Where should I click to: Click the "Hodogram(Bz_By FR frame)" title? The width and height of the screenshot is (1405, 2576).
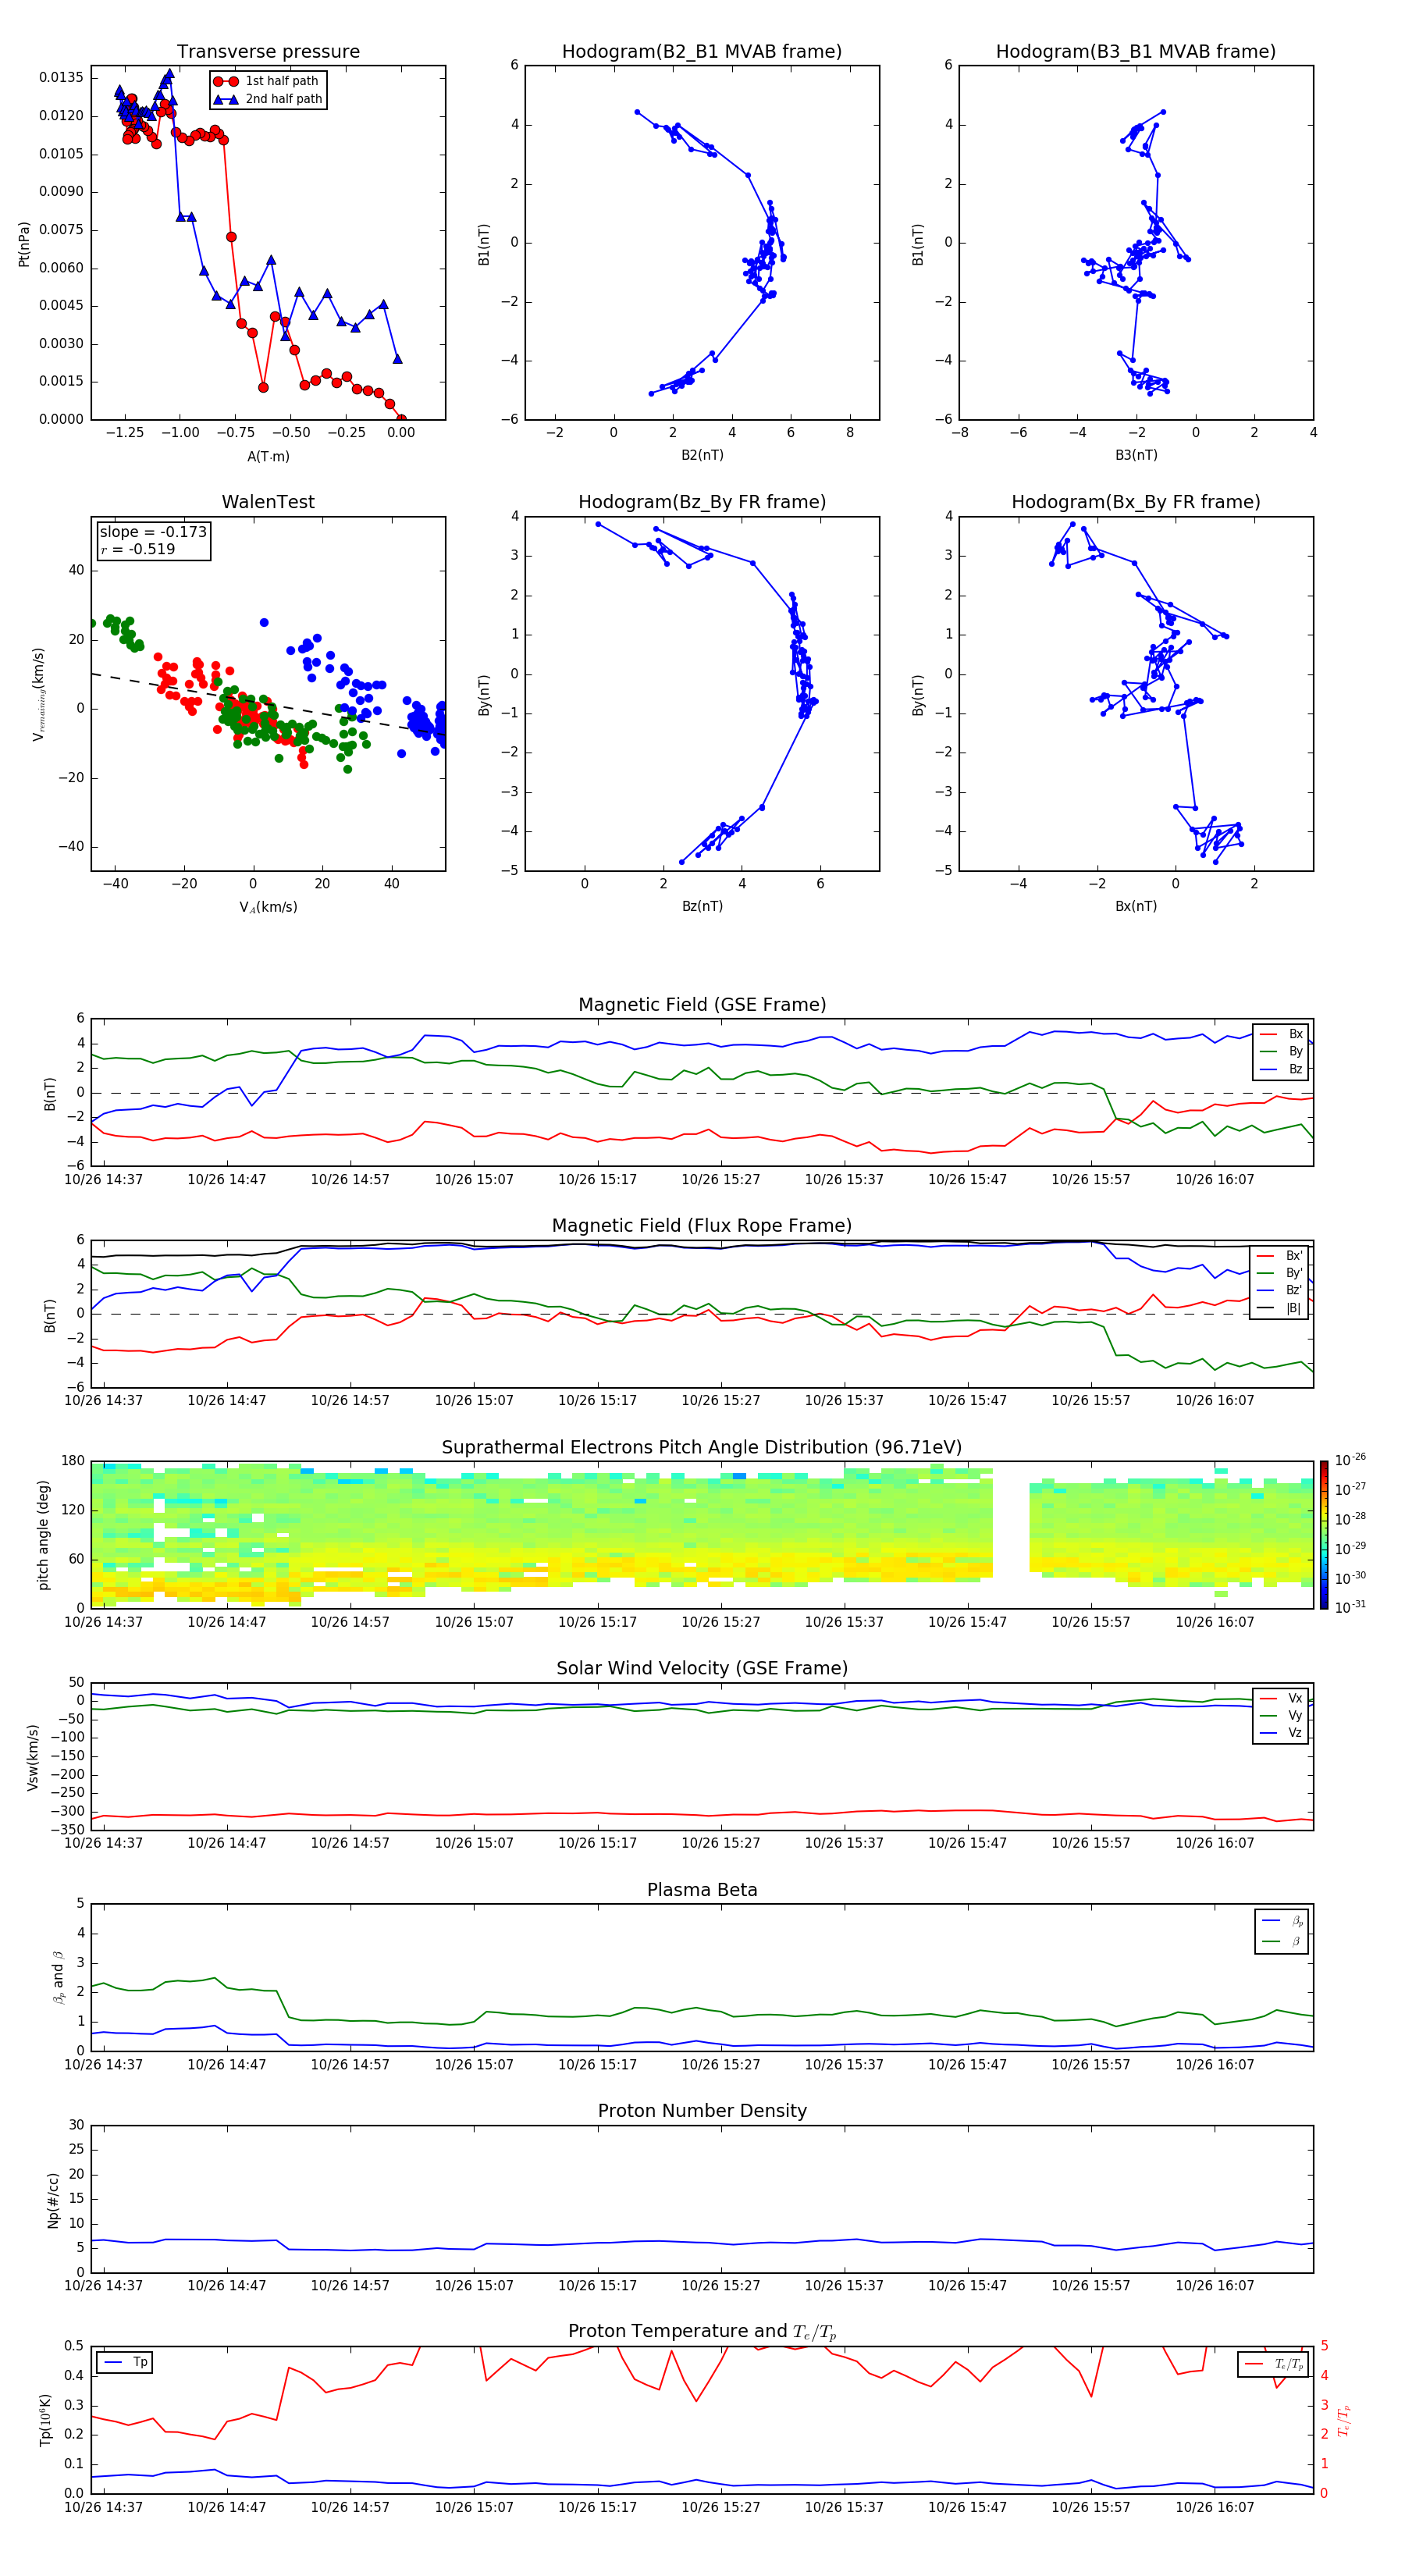702,502
